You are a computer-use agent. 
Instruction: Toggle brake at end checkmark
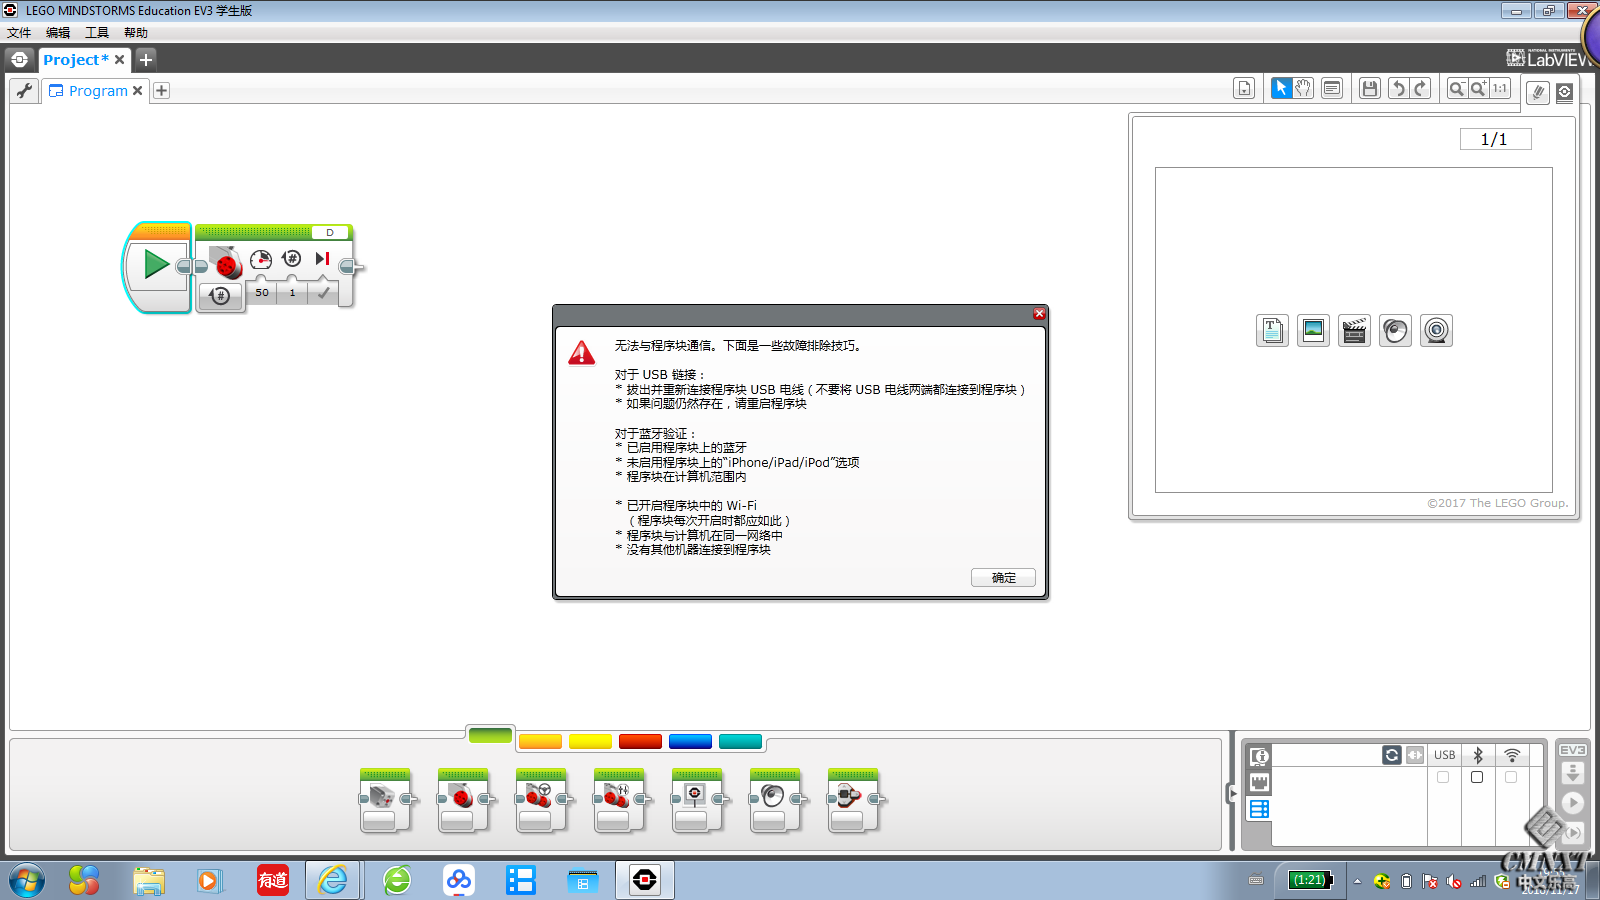(x=323, y=293)
